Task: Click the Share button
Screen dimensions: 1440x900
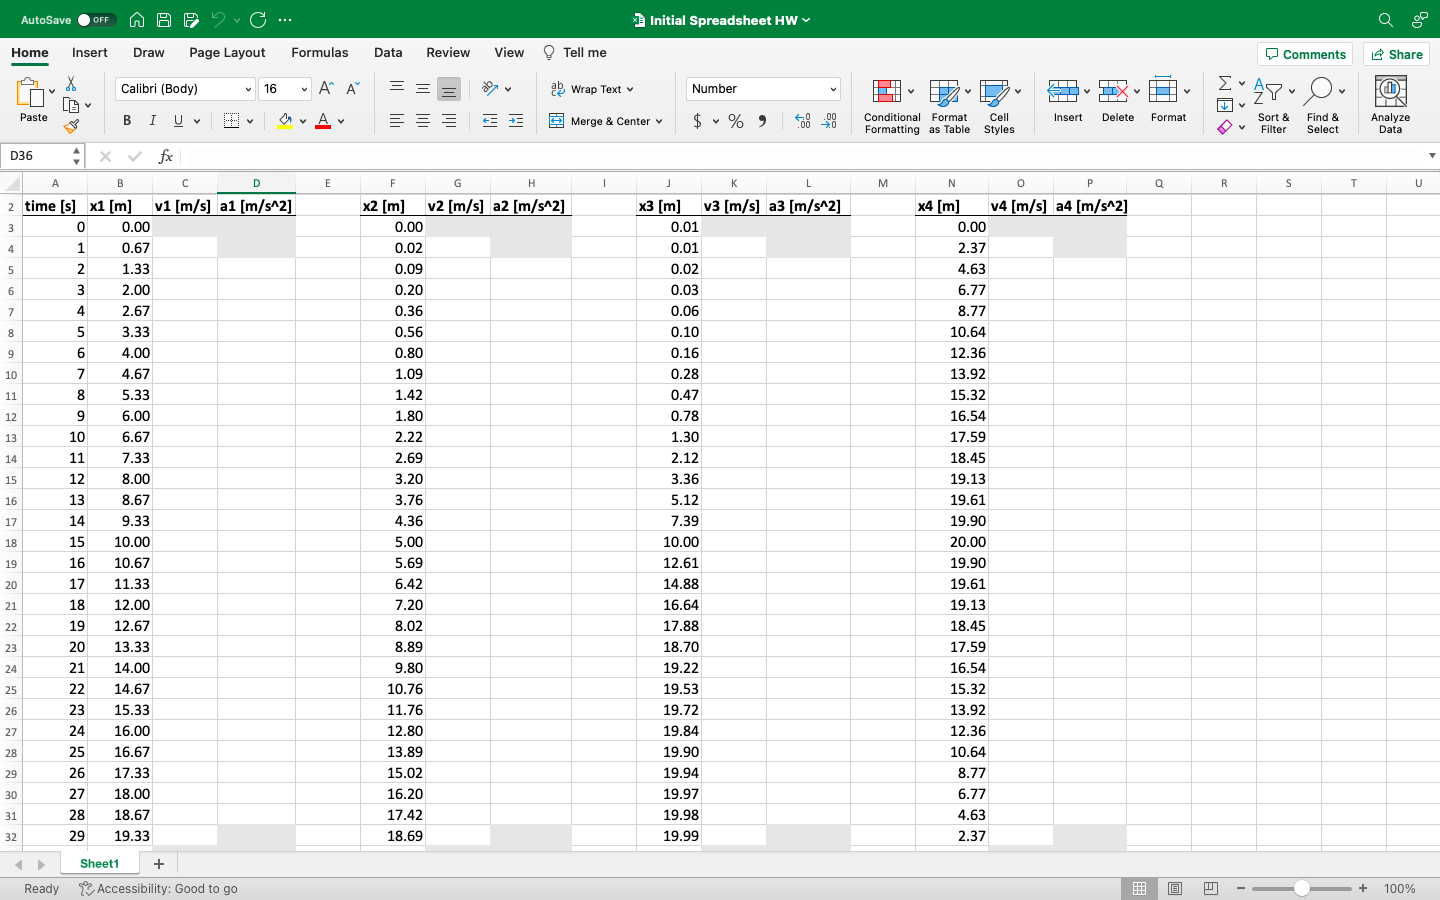Action: tap(1396, 54)
